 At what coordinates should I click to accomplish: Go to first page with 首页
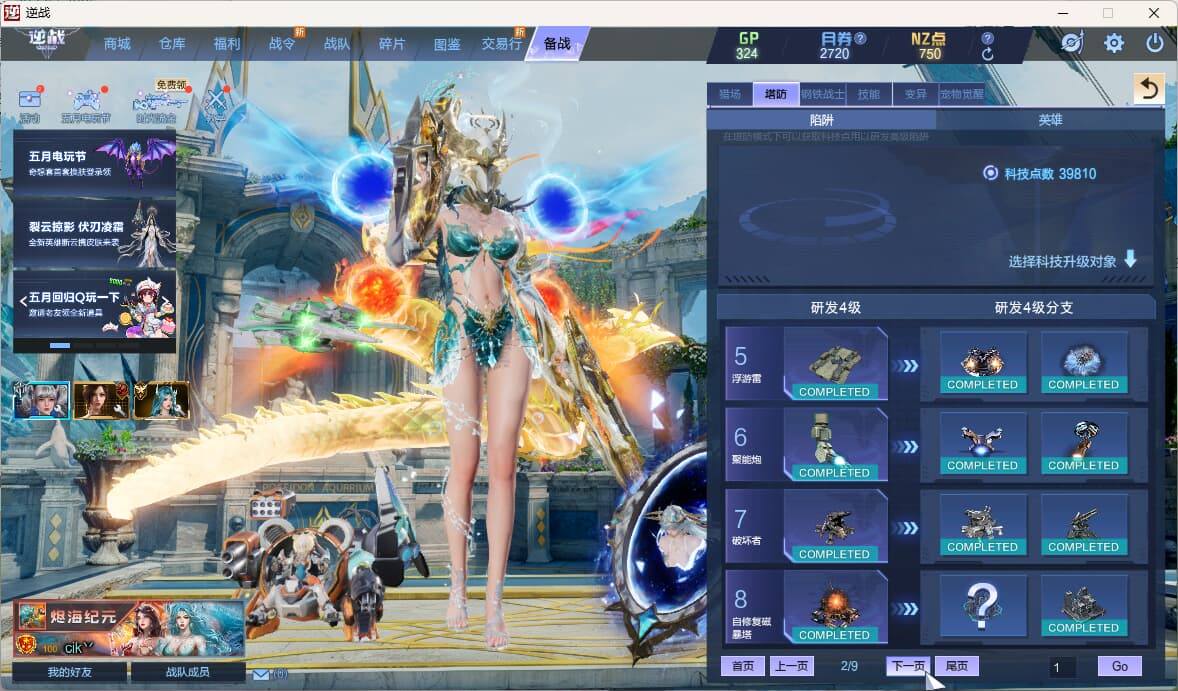click(x=743, y=665)
